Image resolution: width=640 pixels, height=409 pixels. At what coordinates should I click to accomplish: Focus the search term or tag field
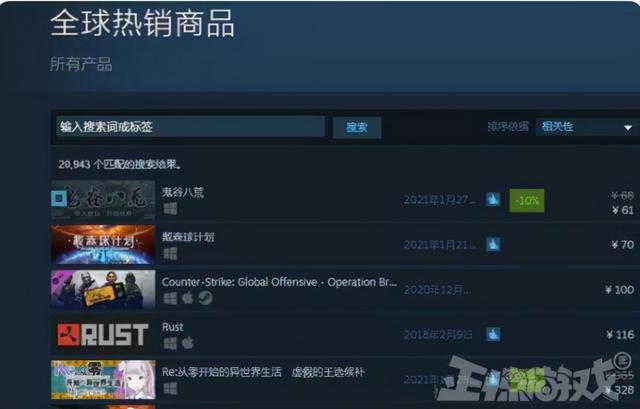(191, 127)
